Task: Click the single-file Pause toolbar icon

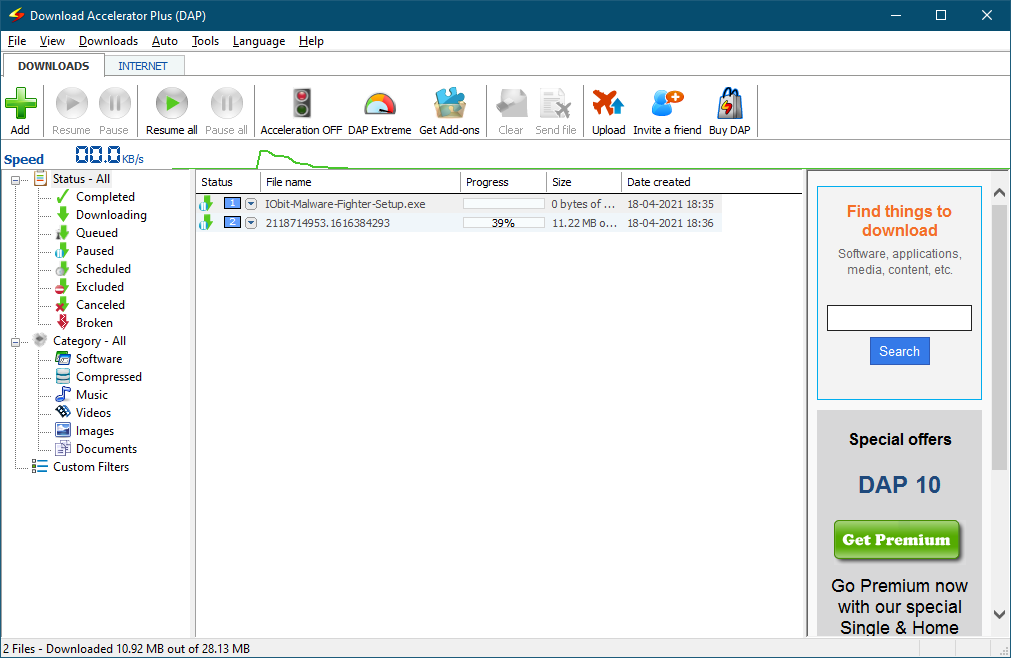Action: click(115, 103)
